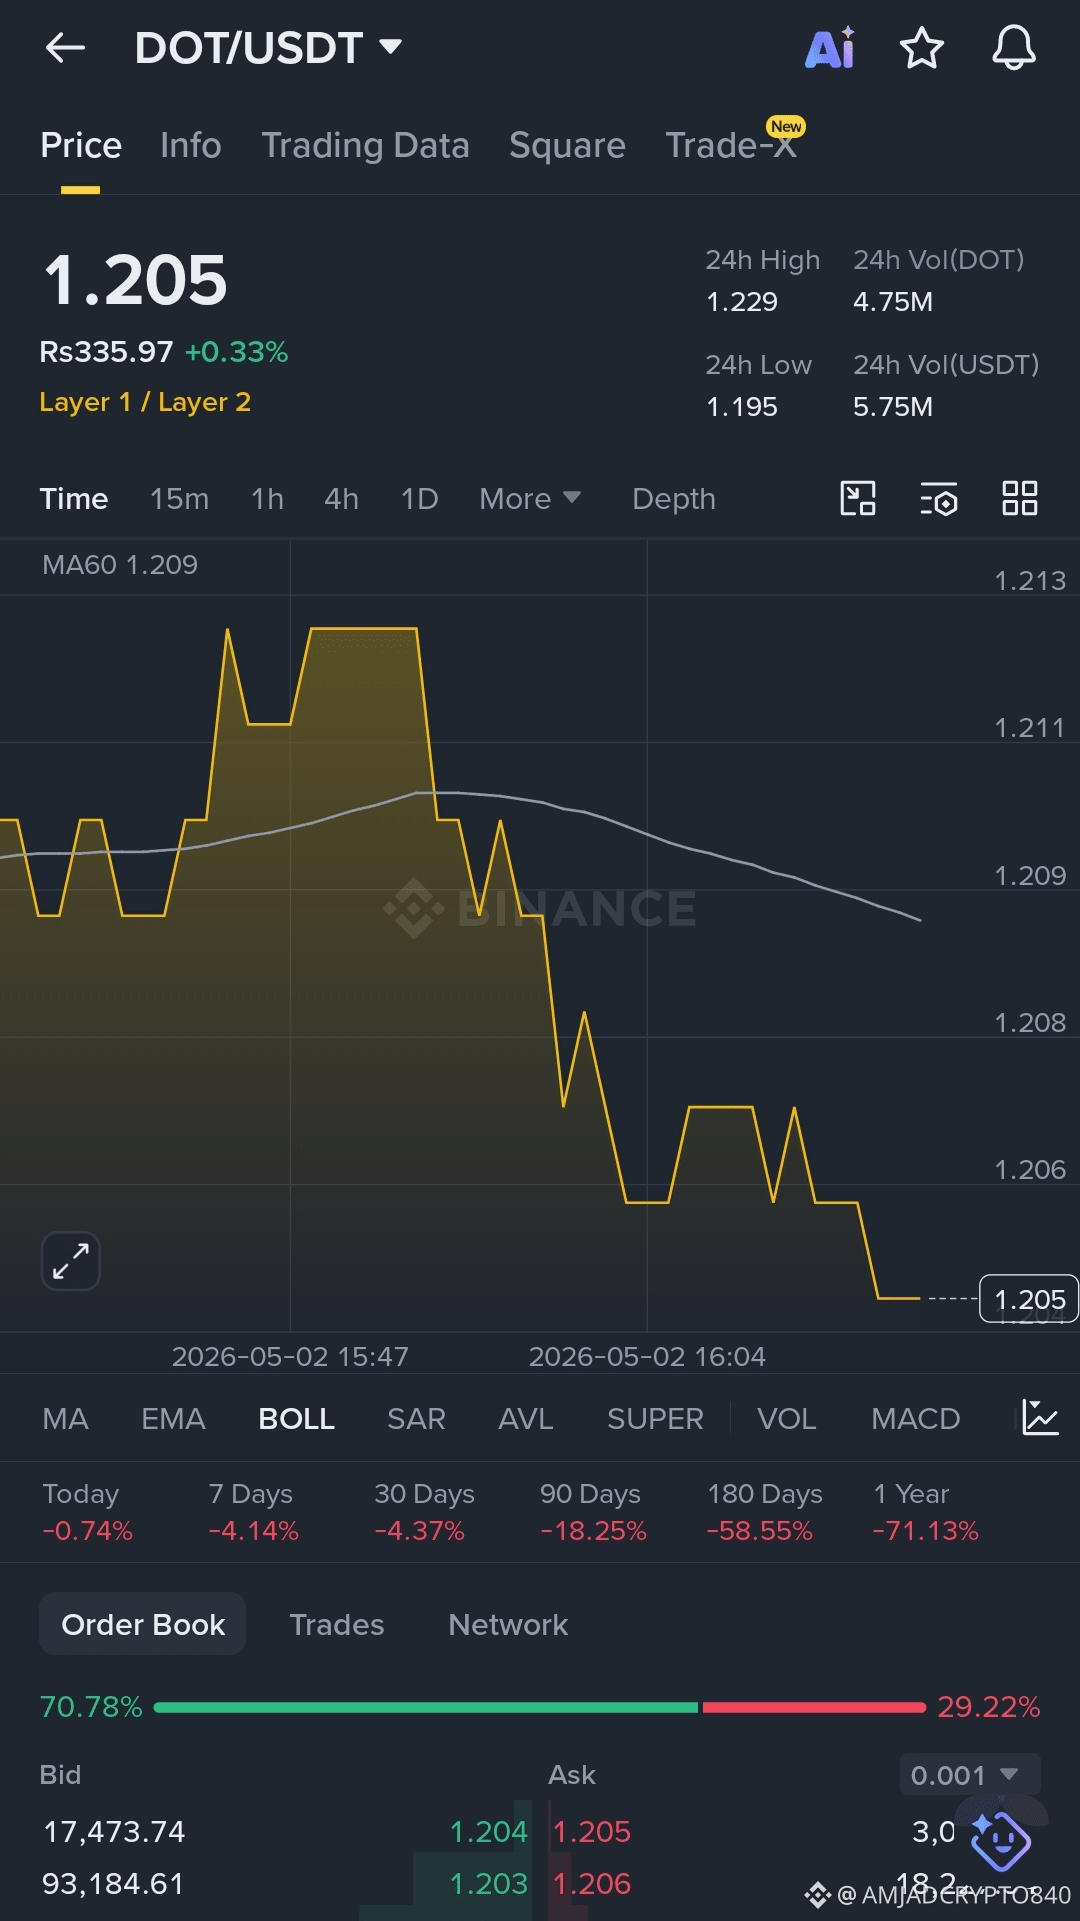Tap the 24h Low value 1.195
This screenshot has height=1921, width=1080.
[x=742, y=407]
